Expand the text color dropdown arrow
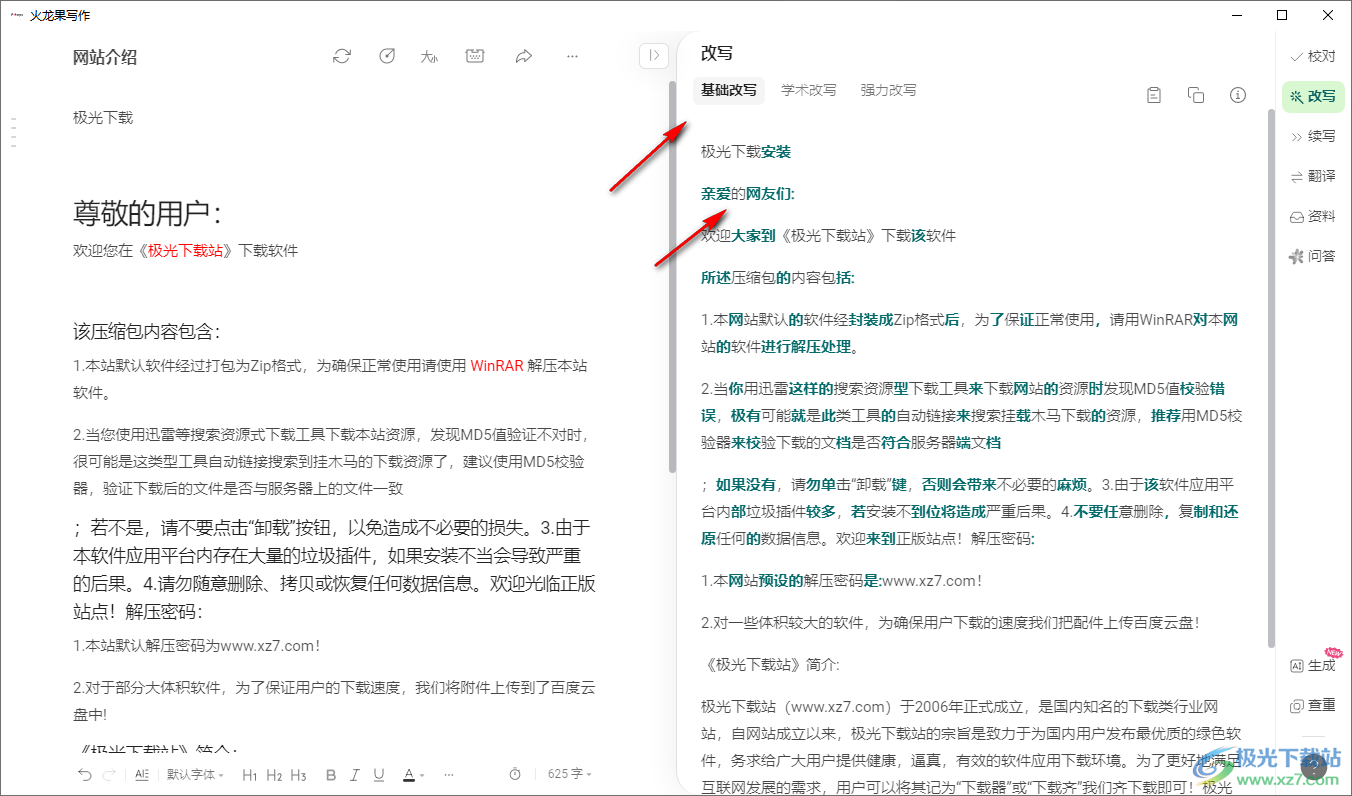 point(422,775)
